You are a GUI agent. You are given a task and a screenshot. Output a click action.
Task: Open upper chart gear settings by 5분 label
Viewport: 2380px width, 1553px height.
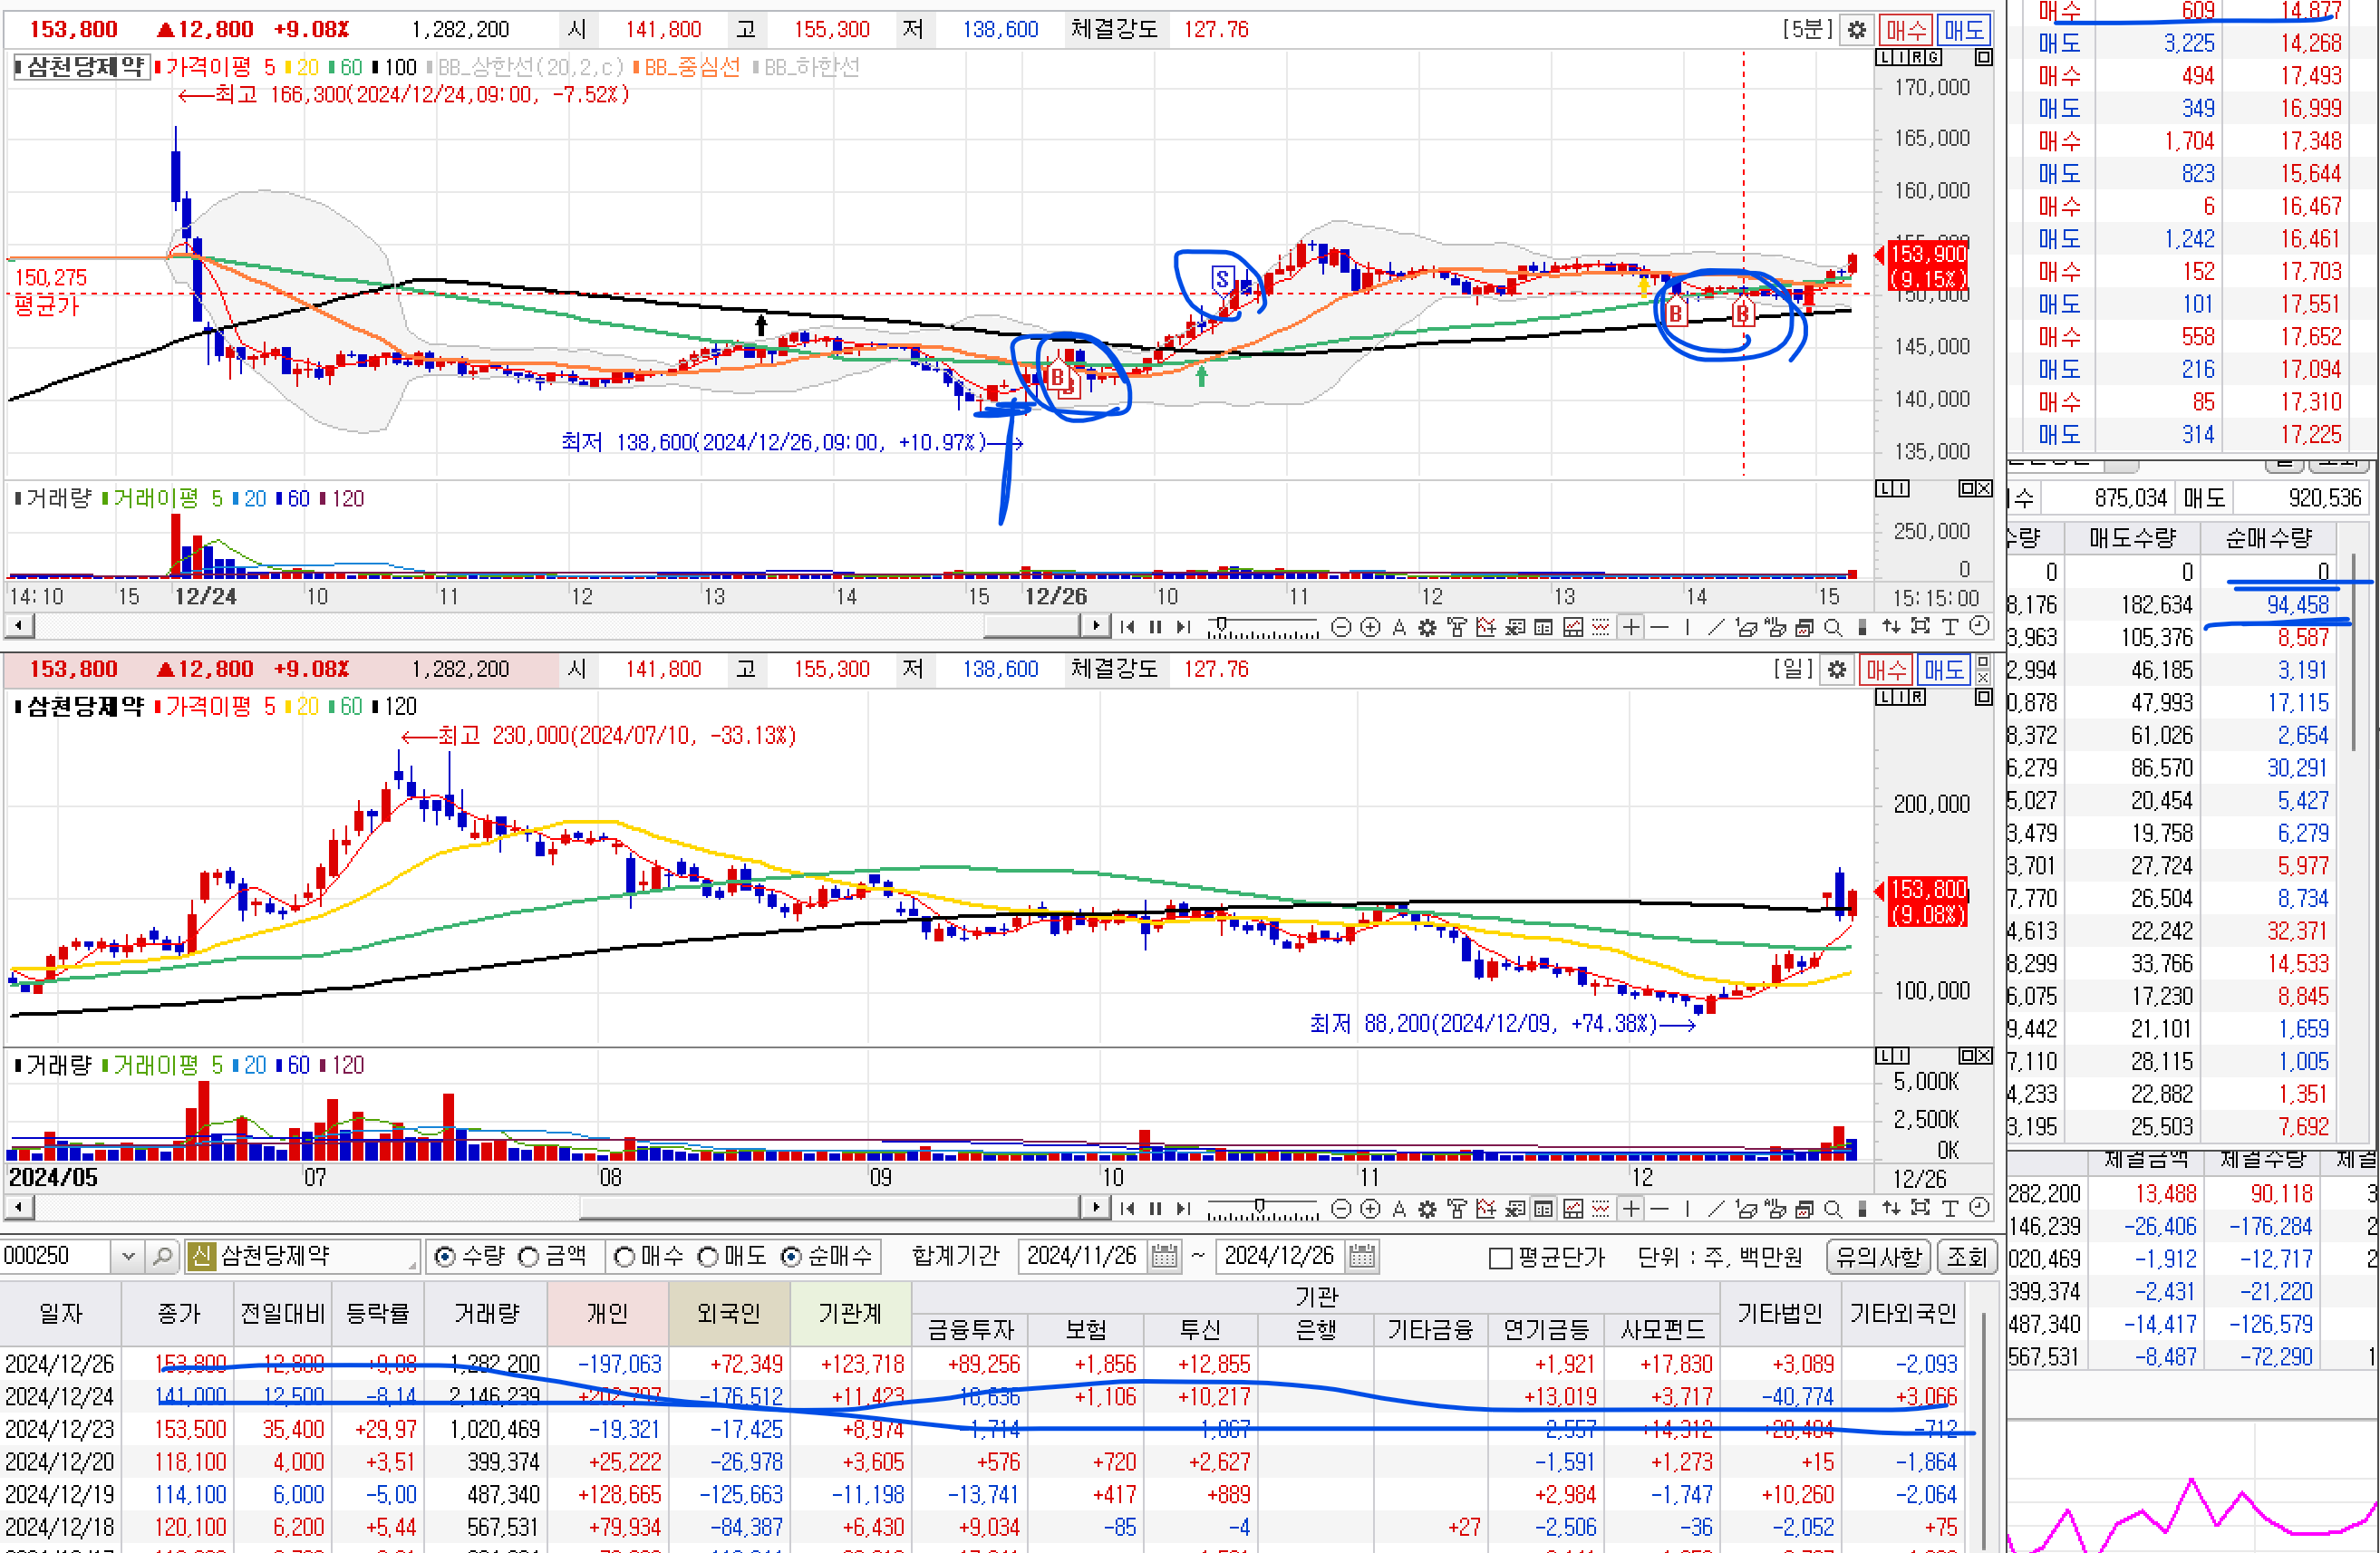tap(1856, 30)
